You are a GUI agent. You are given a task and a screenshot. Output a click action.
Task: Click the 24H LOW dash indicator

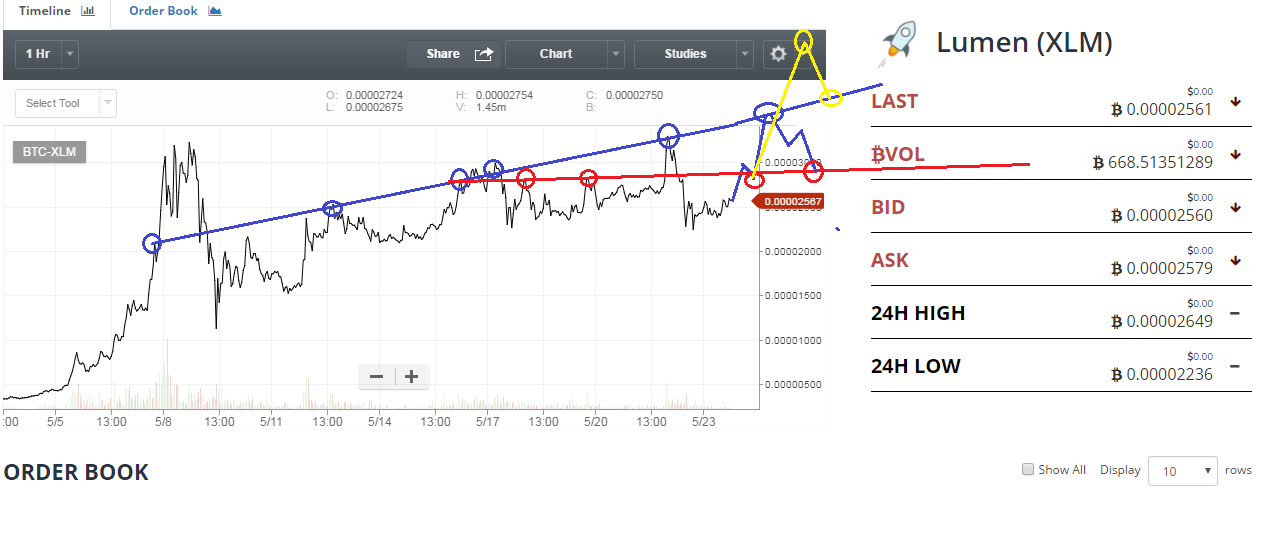coord(1235,366)
